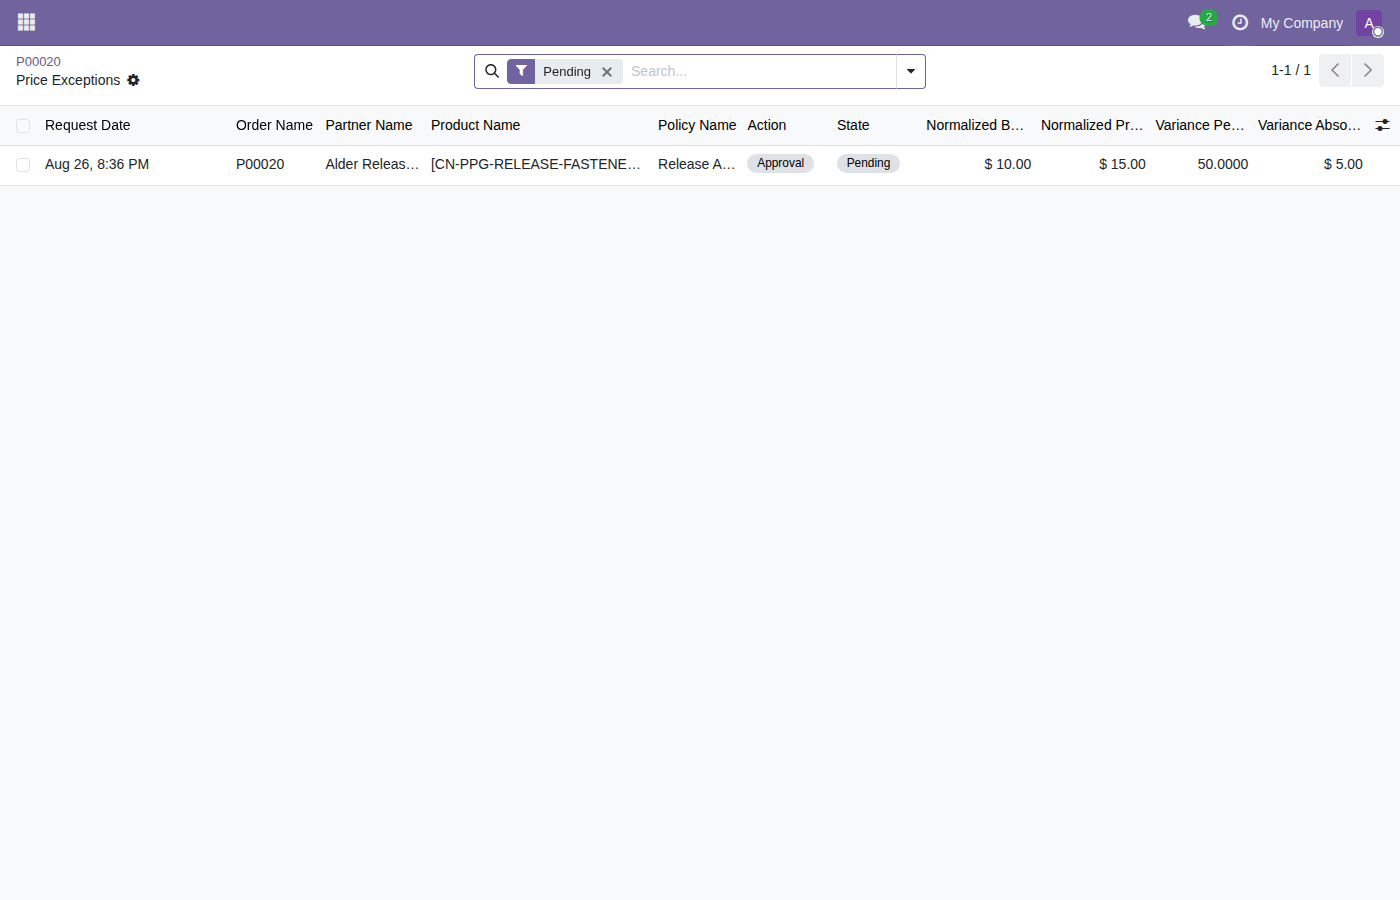Click the CN-PPG-RELEASE-FASTENE… product cell
This screenshot has width=1400, height=900.
(x=536, y=164)
